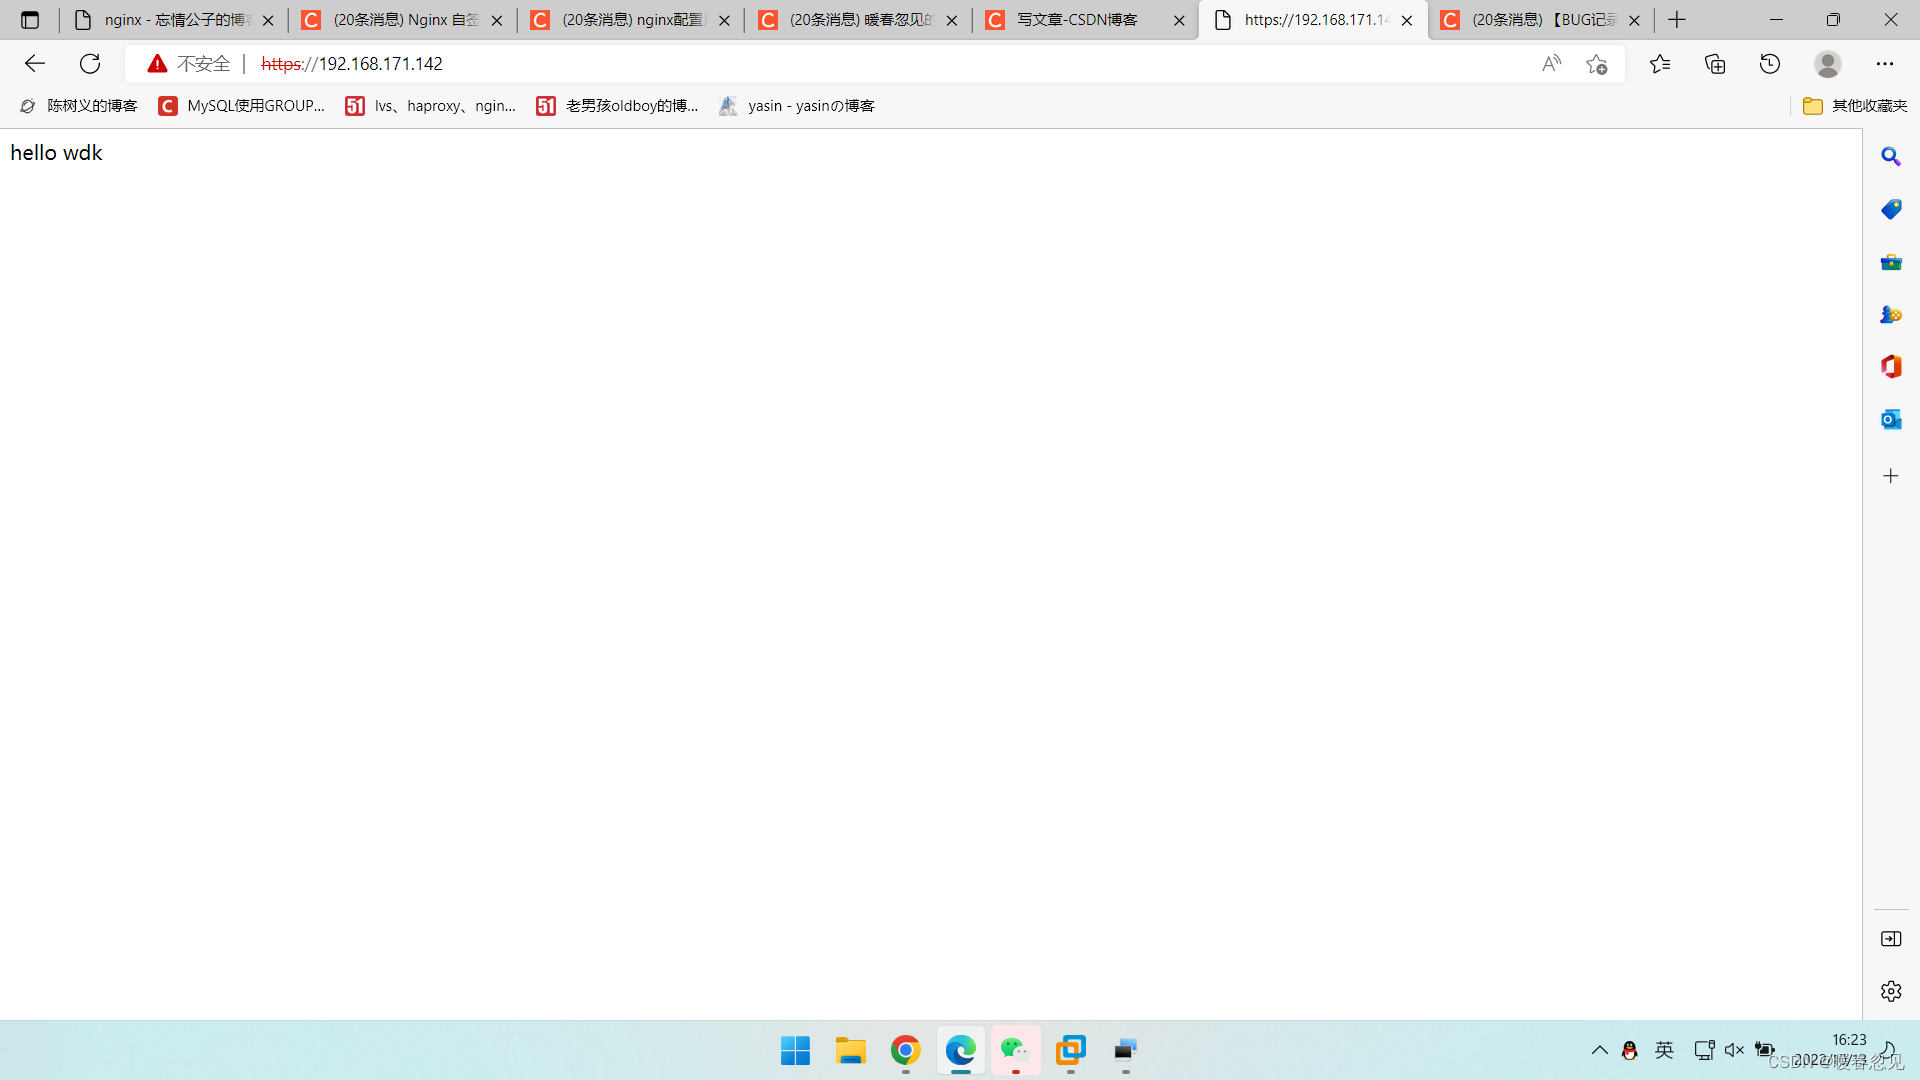Open the Collections icon
The image size is (1920, 1080).
1715,64
